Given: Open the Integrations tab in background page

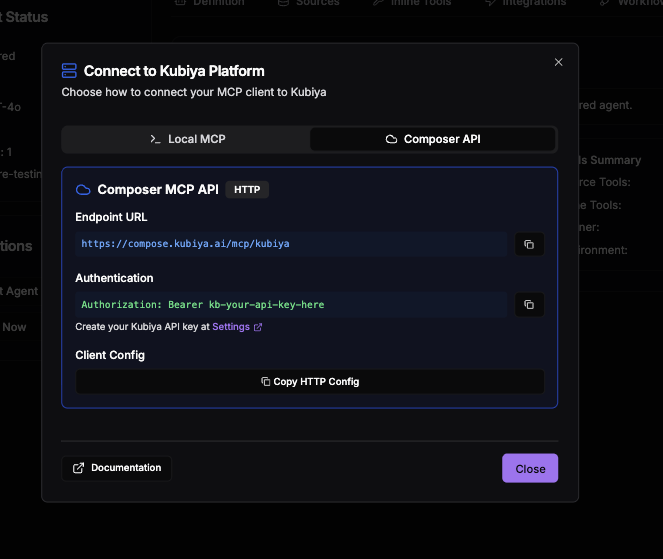Looking at the screenshot, I should coord(526,3).
